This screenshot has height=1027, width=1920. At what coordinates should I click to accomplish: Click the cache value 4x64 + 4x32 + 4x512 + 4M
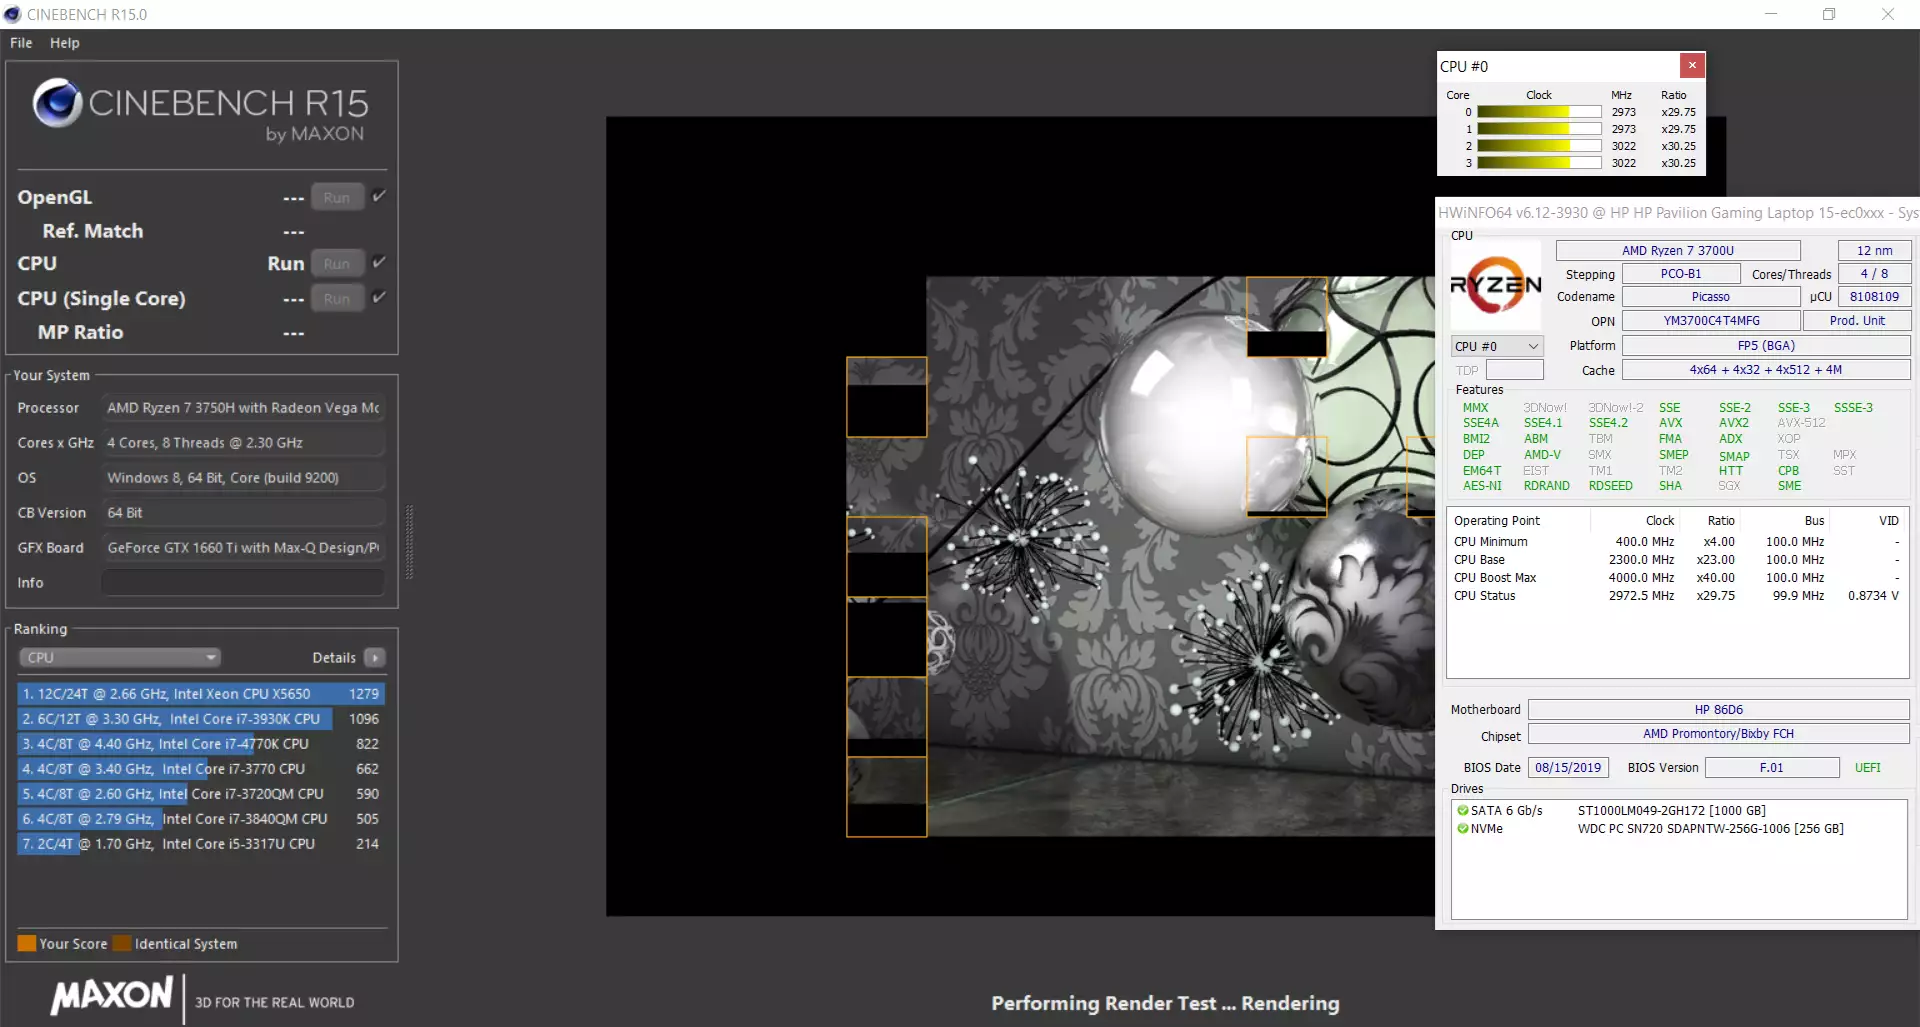[1766, 370]
